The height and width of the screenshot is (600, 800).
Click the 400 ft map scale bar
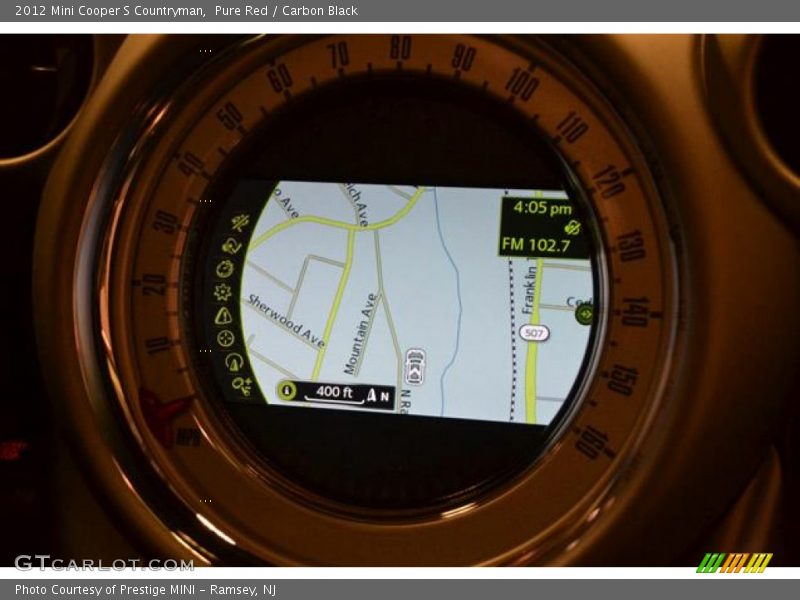click(x=334, y=393)
